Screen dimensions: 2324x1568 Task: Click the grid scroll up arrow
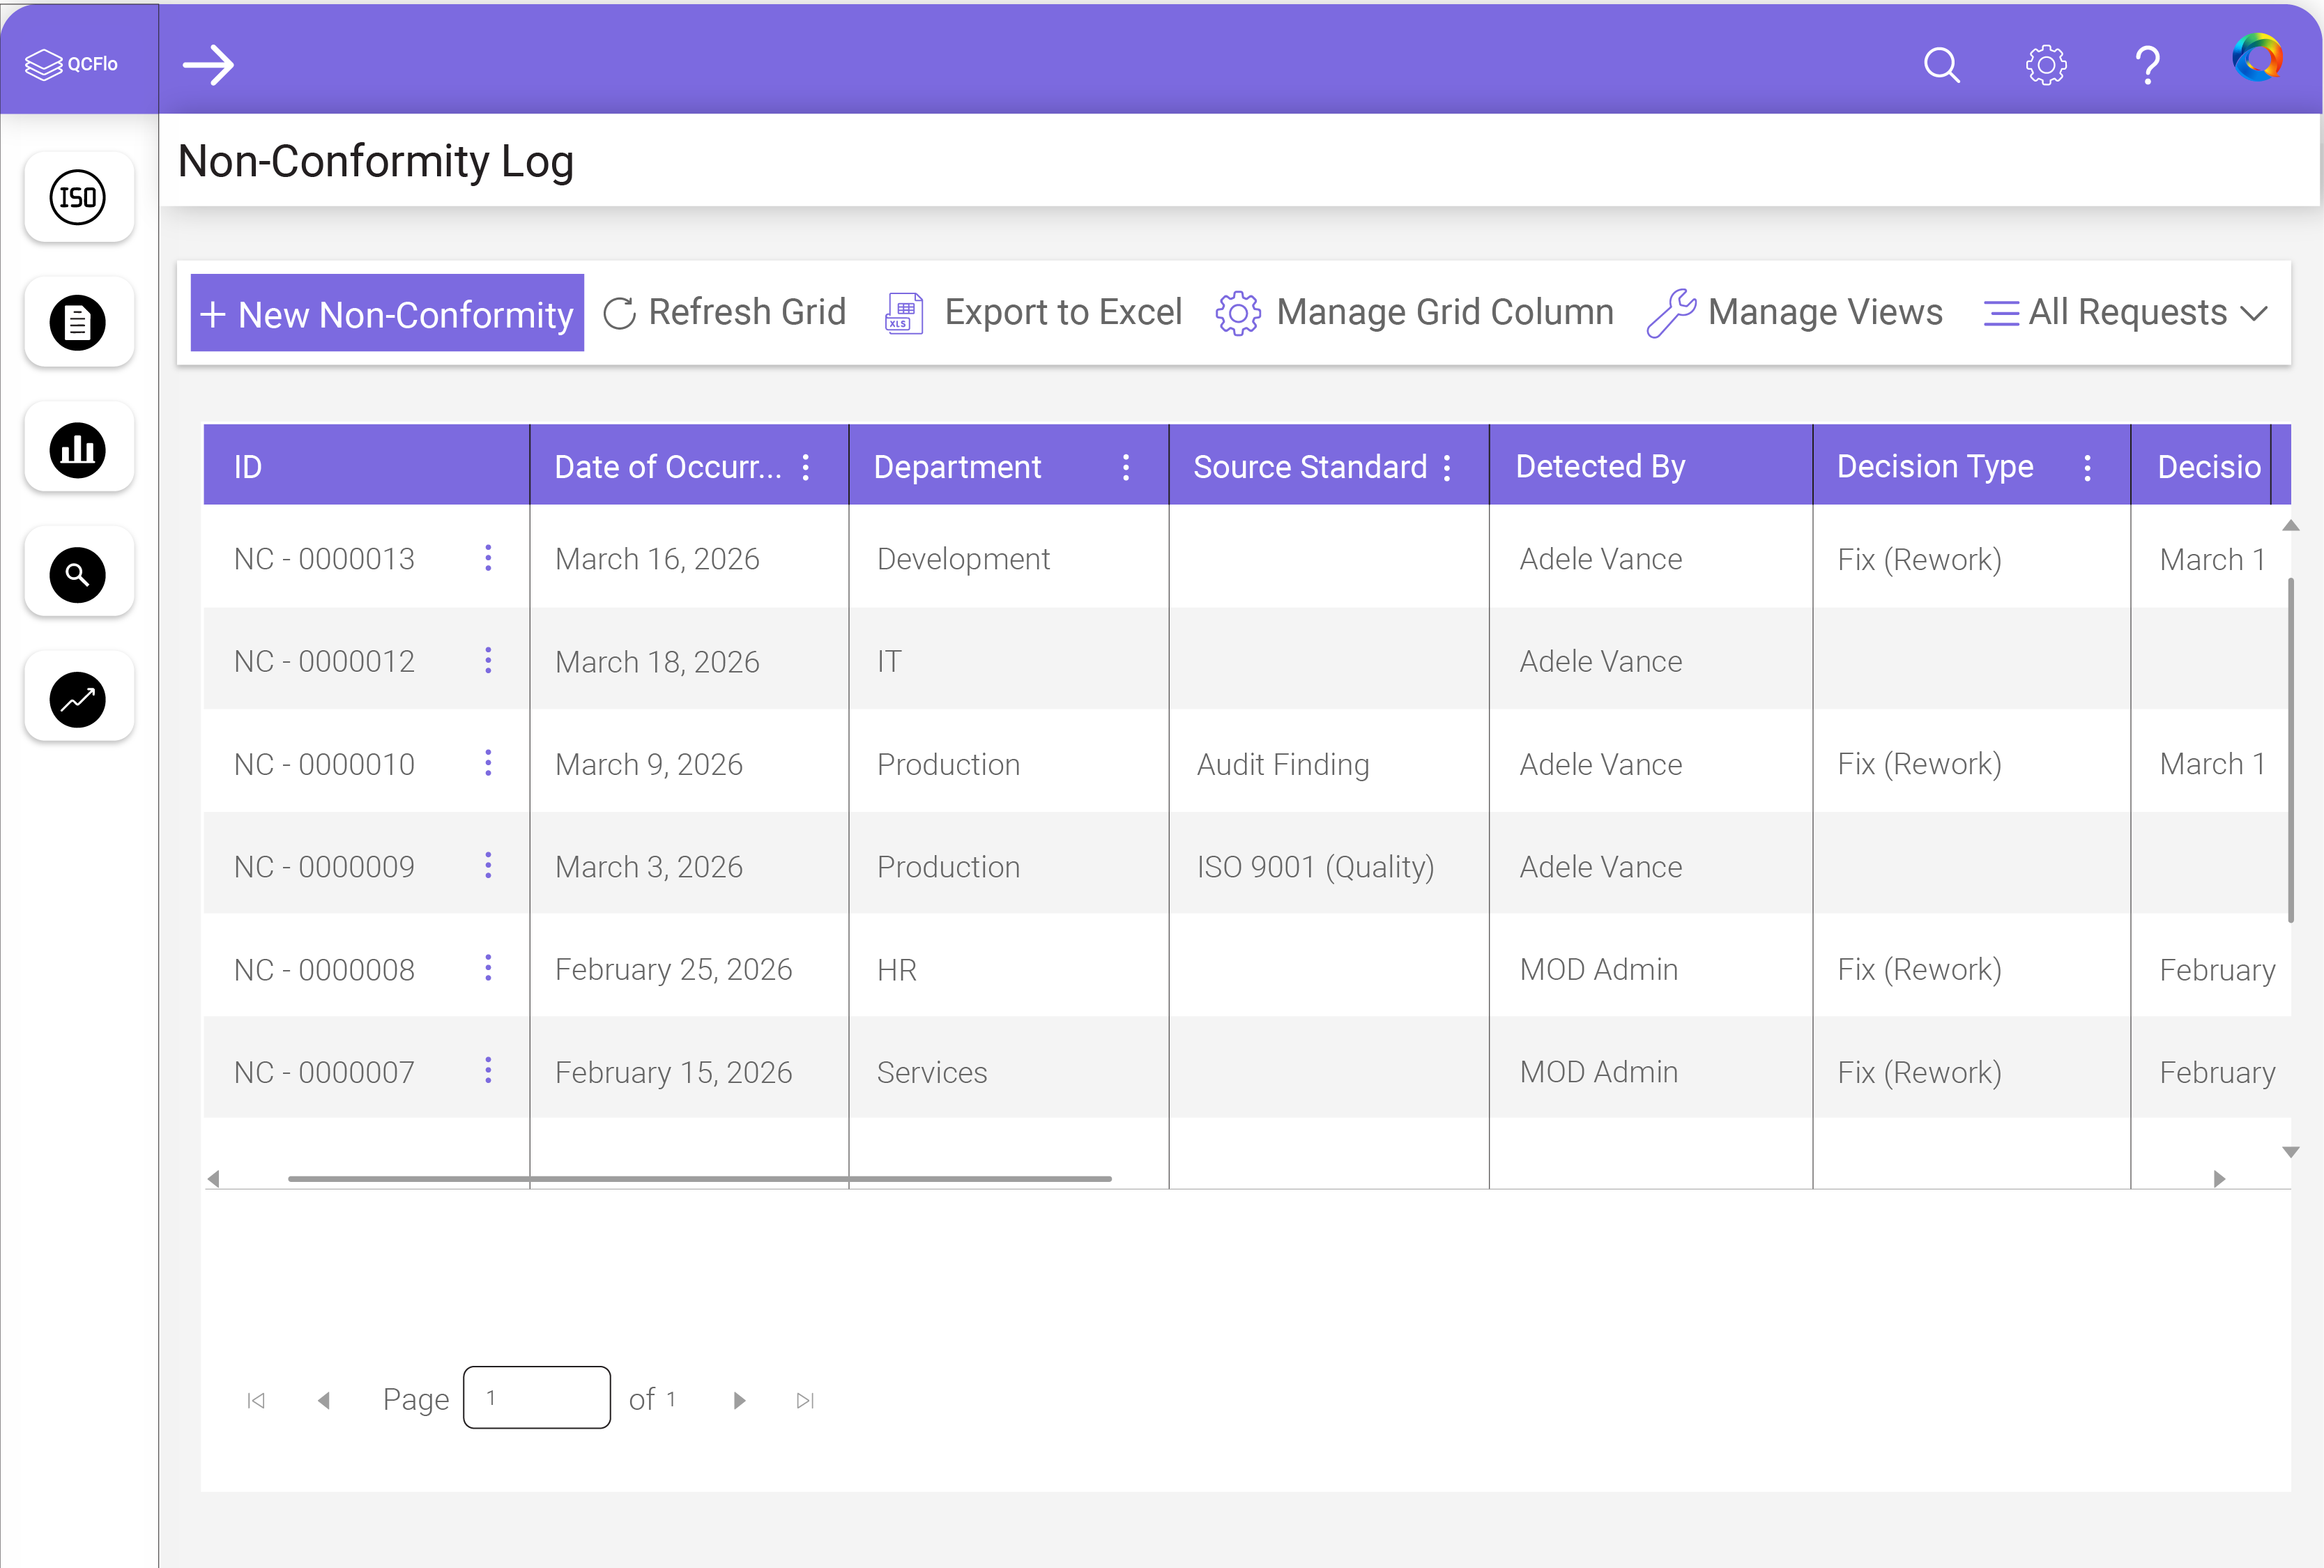point(2290,525)
